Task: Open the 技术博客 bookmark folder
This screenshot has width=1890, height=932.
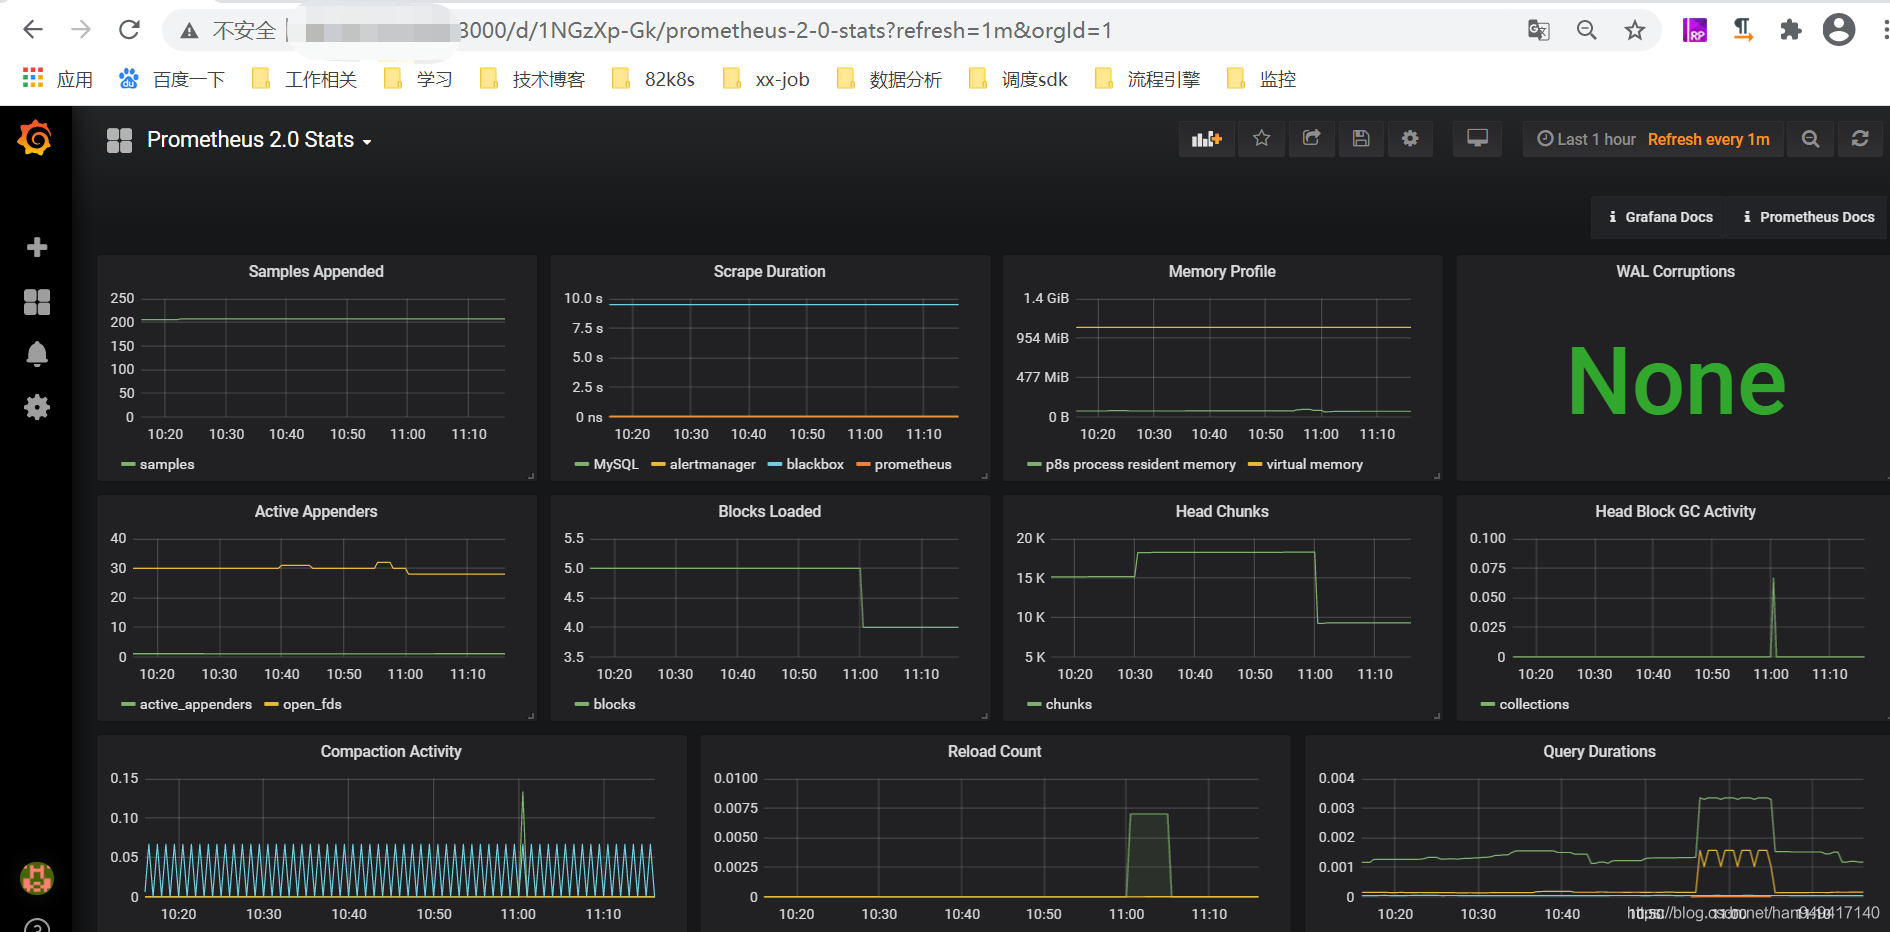Action: (532, 79)
